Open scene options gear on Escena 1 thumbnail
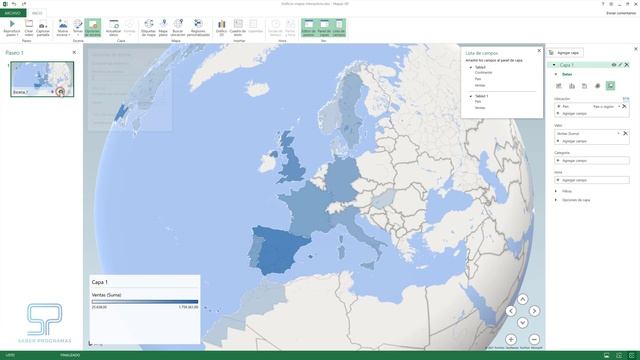The image size is (640, 360). pyautogui.click(x=61, y=92)
